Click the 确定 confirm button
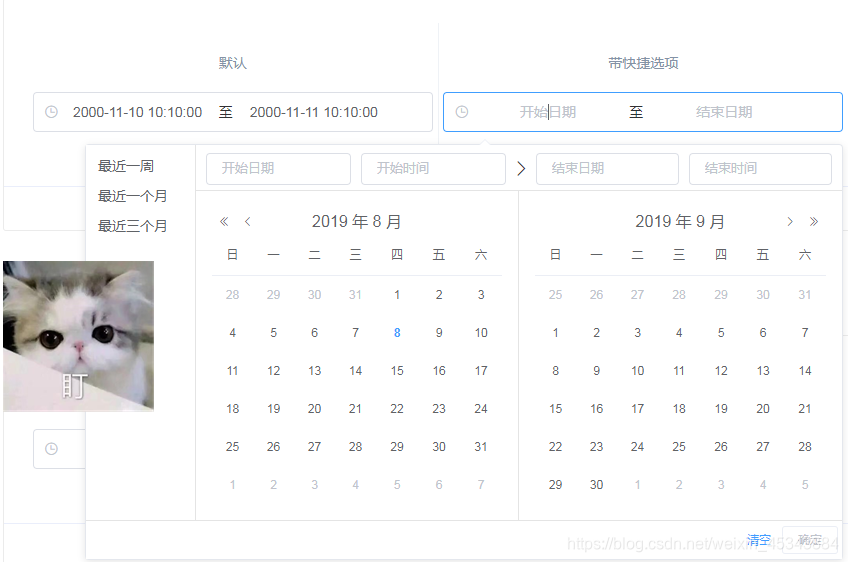Viewport: 848px width, 562px height. 810,539
